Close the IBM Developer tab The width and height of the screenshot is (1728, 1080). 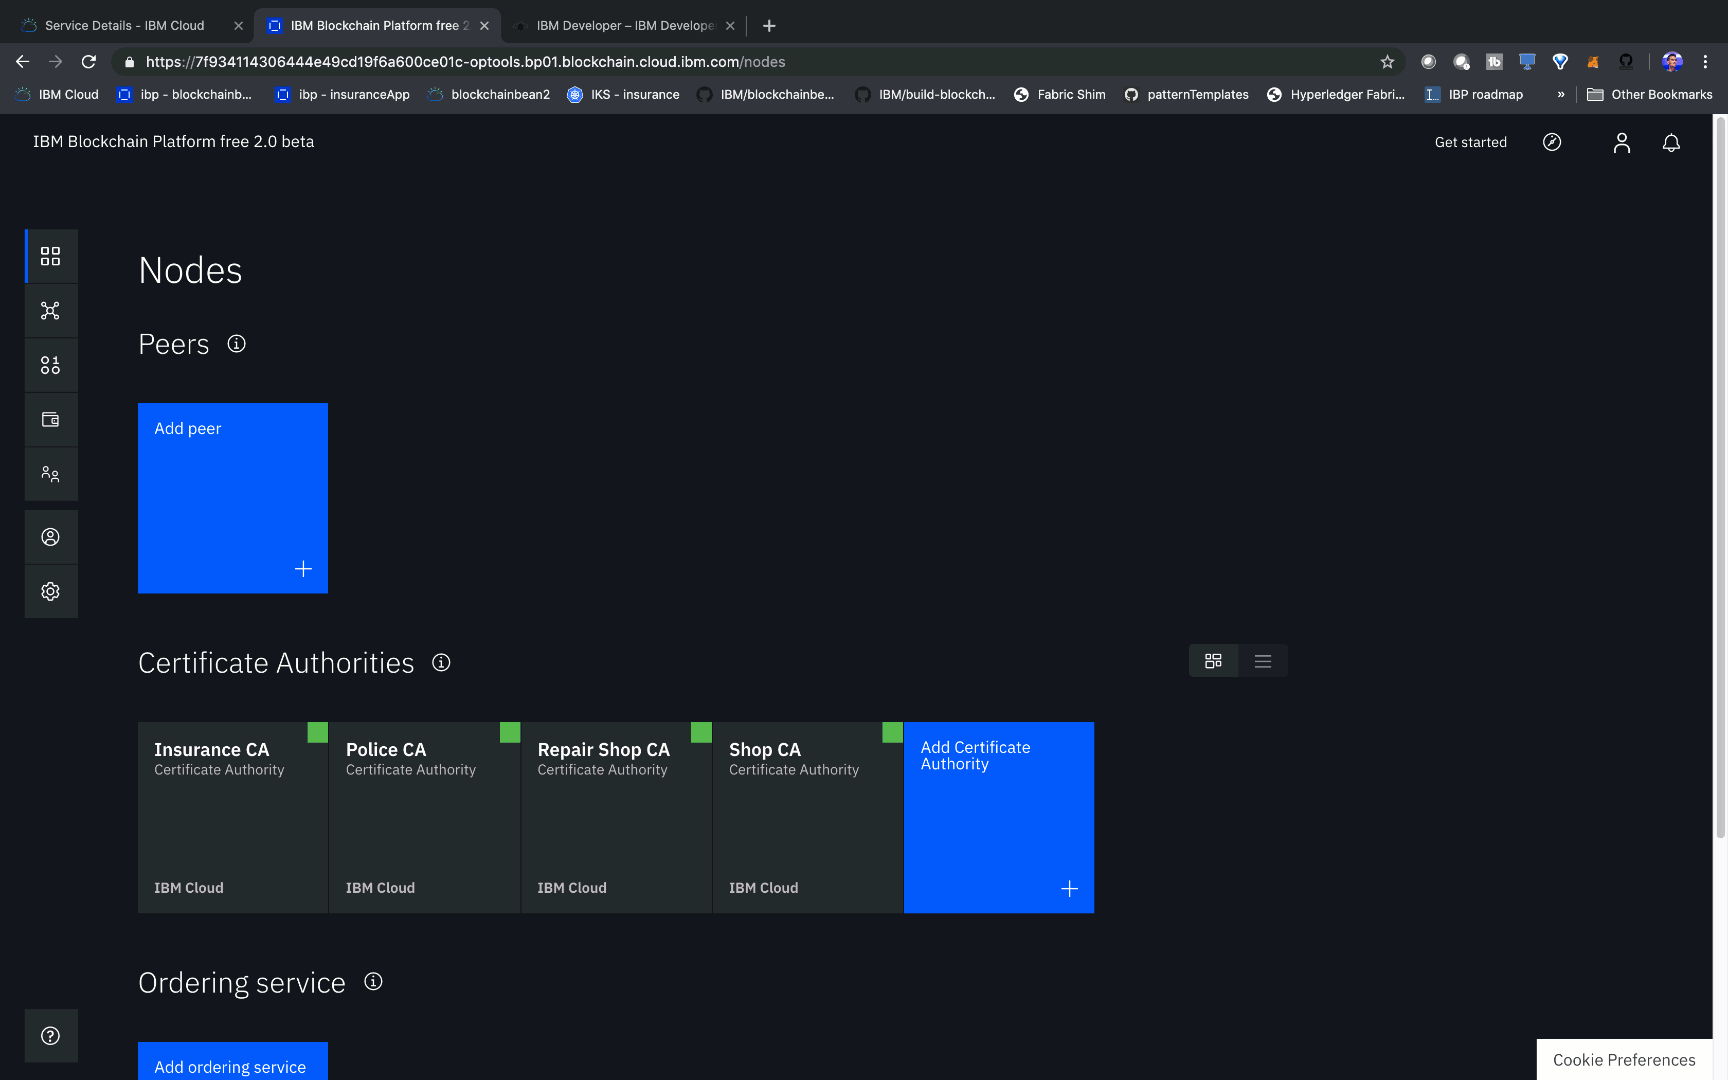[730, 26]
